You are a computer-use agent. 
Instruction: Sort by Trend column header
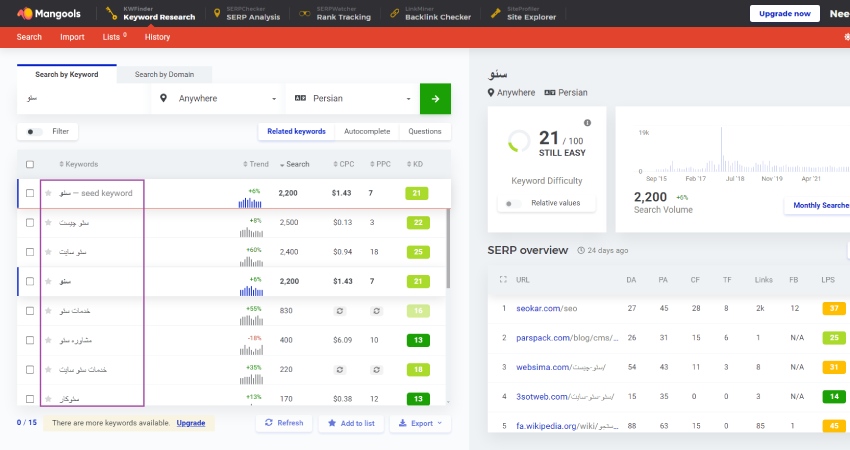(x=256, y=164)
